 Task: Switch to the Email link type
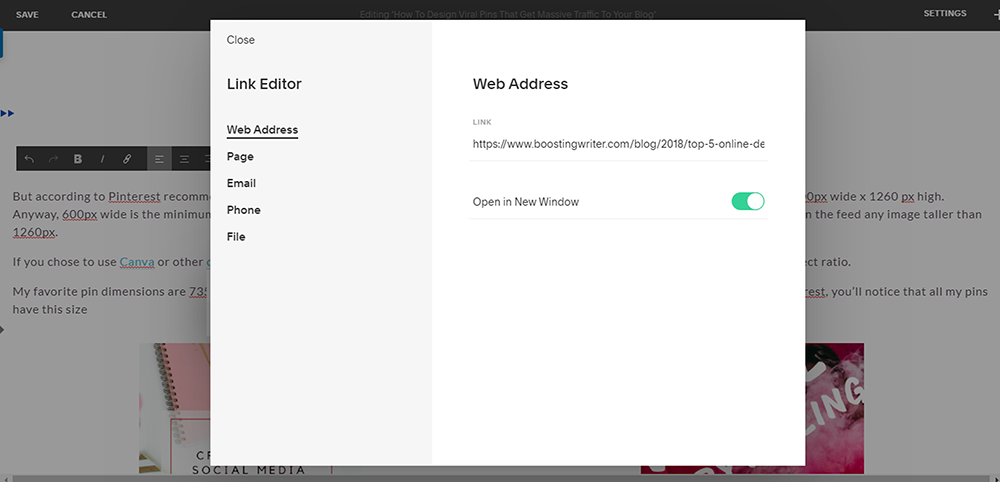coord(242,183)
